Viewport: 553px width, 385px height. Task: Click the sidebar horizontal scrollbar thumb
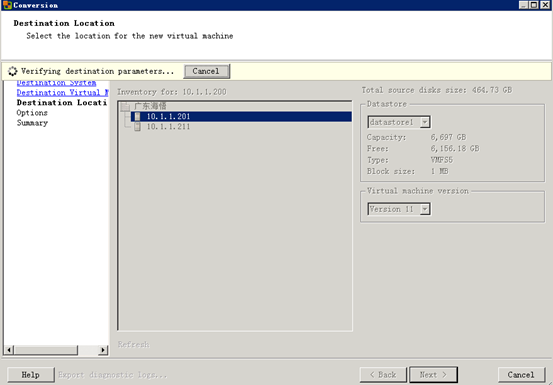[46, 350]
